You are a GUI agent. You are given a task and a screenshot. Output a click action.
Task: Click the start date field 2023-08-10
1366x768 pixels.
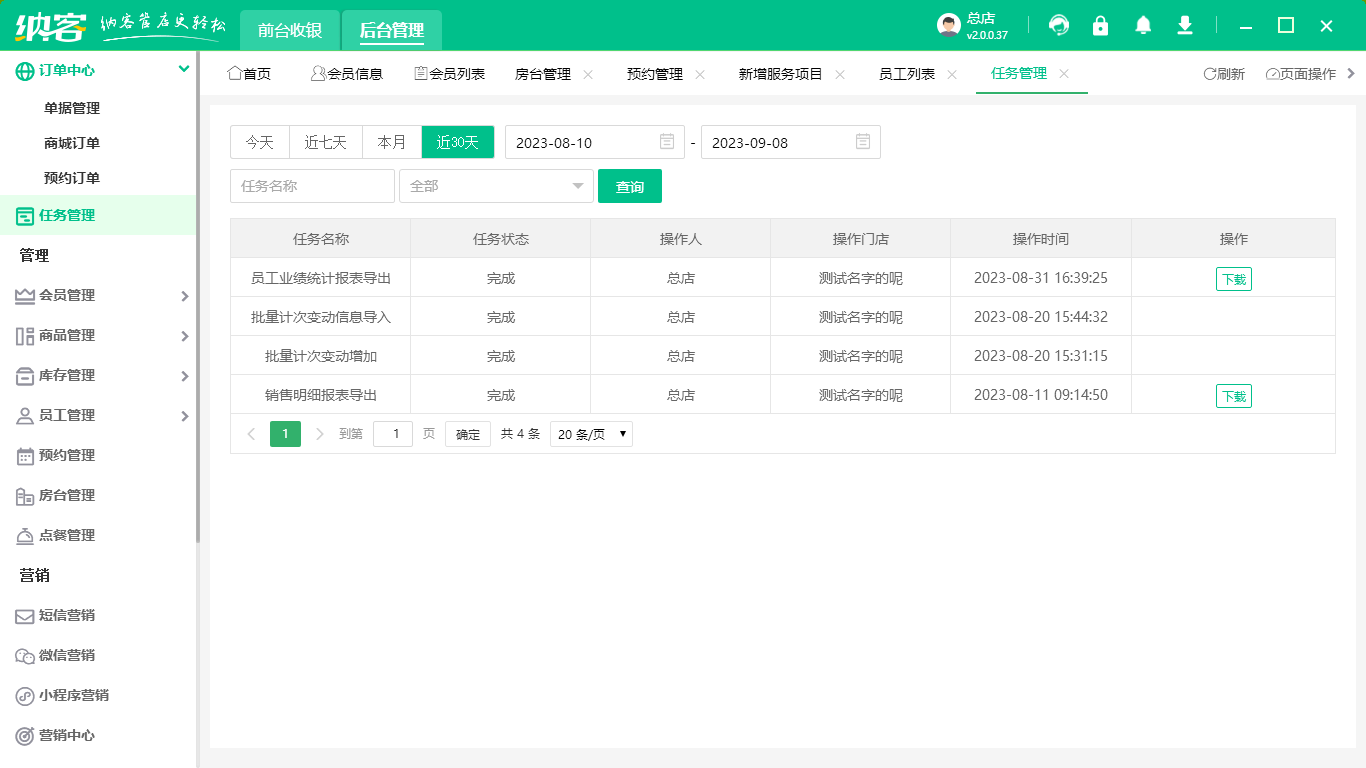[x=595, y=142]
